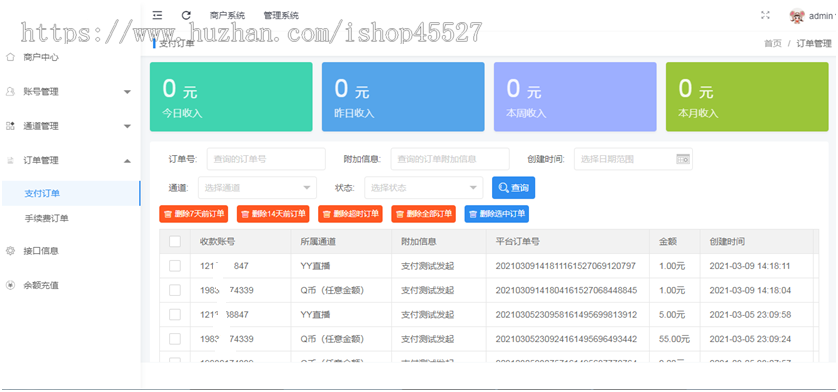Check the row with order ending 069120797
This screenshot has height=392, width=838.
pyautogui.click(x=175, y=266)
